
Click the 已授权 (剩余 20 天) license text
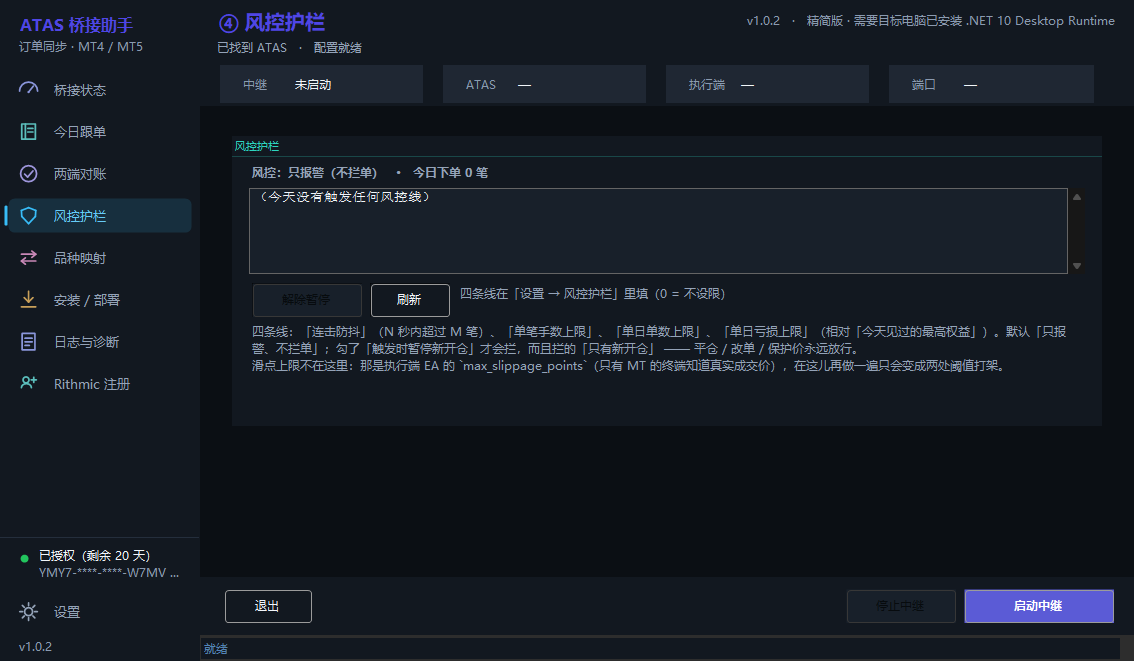(x=95, y=555)
